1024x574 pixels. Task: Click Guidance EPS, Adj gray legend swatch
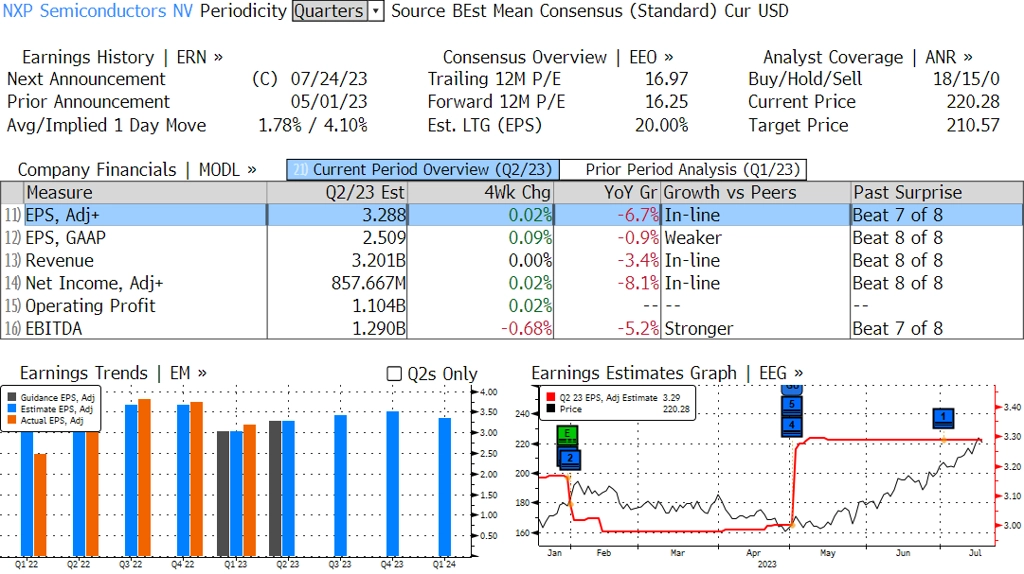click(12, 397)
